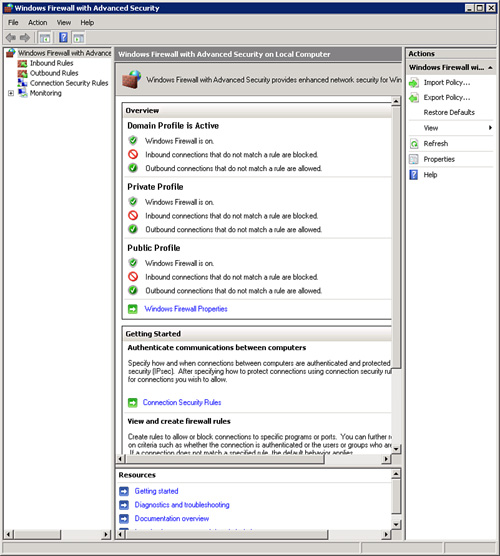Click the Import Policy green arrow icon

coord(413,83)
